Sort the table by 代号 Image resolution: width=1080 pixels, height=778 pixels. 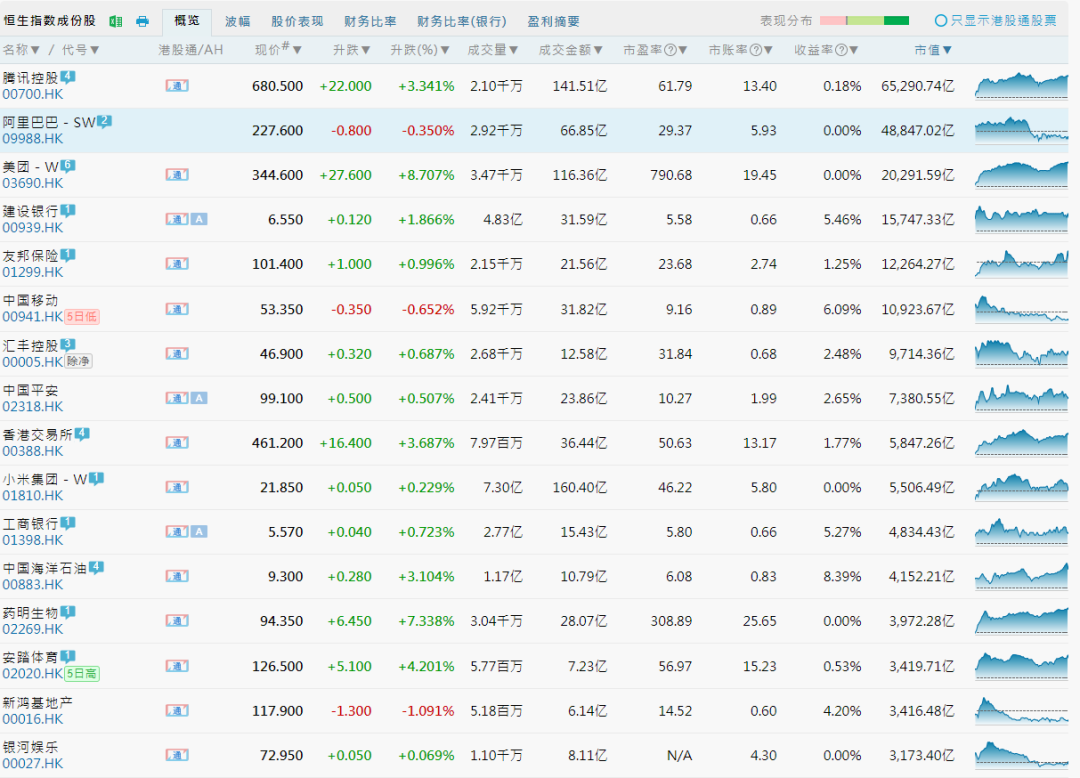point(81,50)
